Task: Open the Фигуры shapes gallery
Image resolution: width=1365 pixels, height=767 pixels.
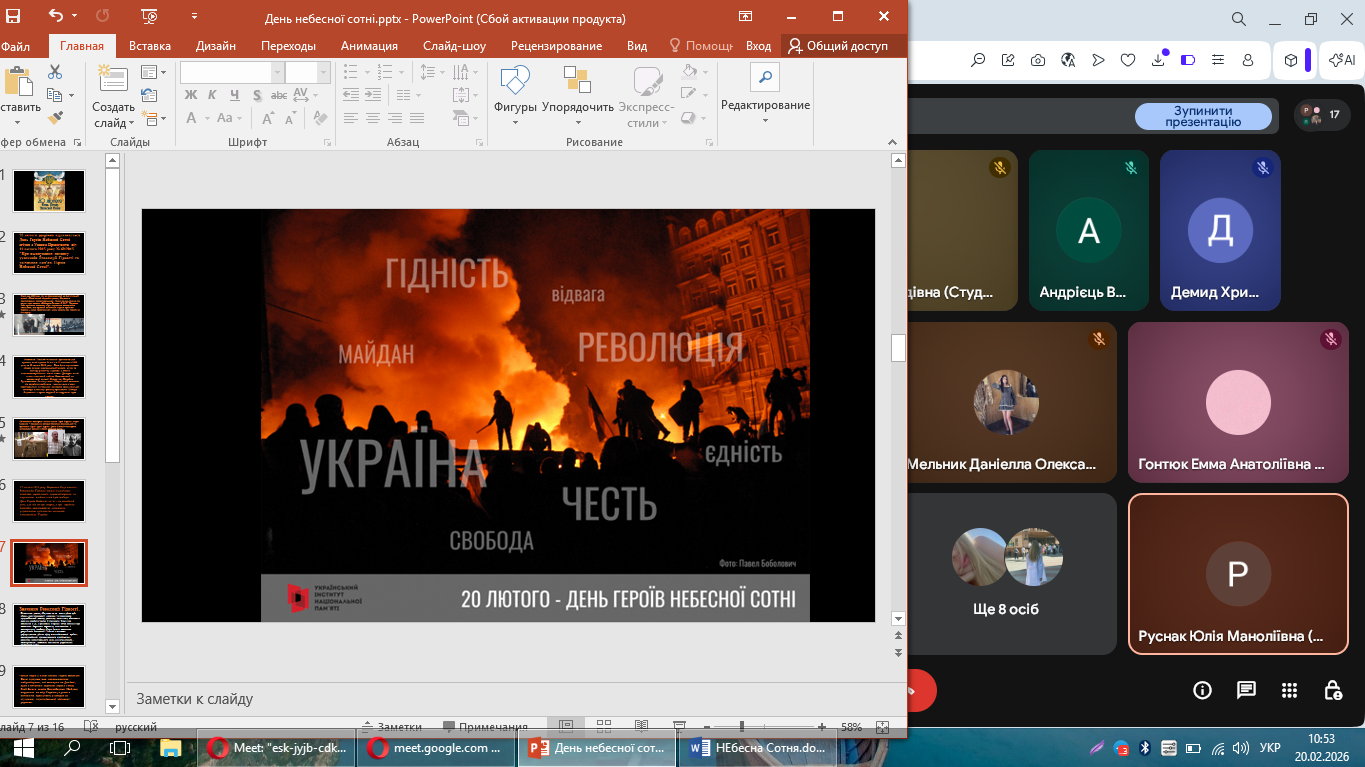Action: 515,95
